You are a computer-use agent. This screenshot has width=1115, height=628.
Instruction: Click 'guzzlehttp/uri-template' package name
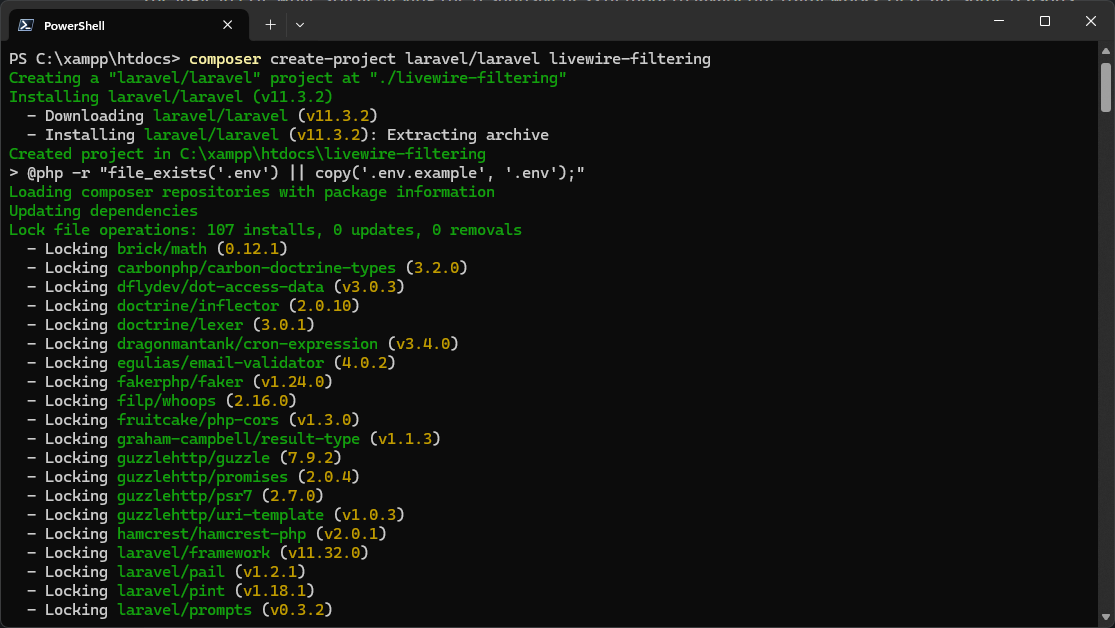pos(220,515)
